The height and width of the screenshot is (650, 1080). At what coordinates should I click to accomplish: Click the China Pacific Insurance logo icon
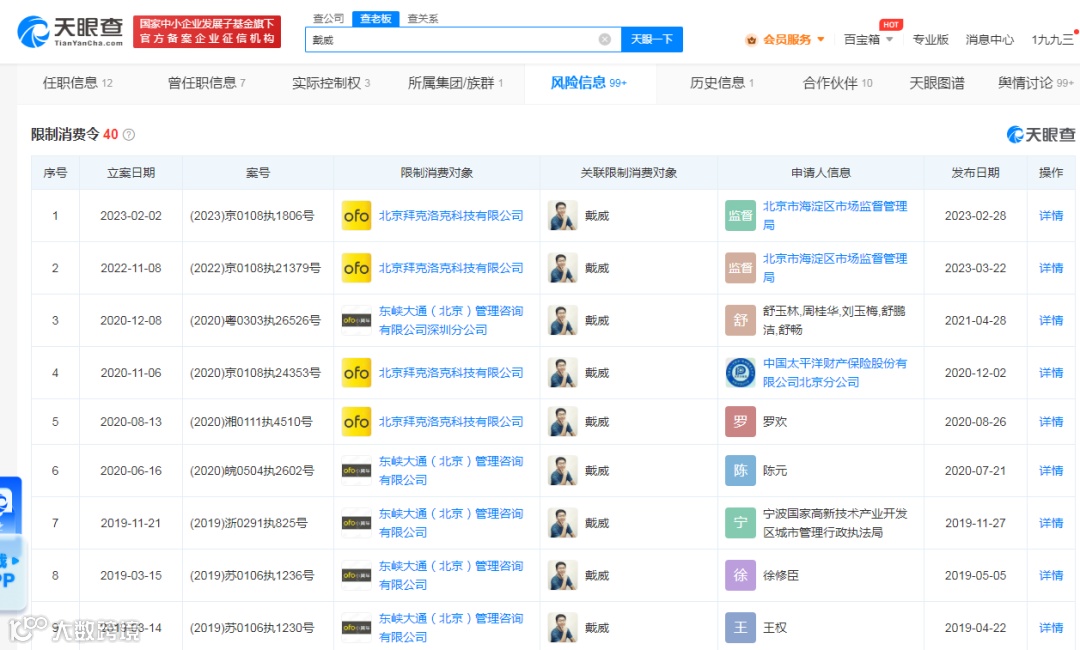740,373
